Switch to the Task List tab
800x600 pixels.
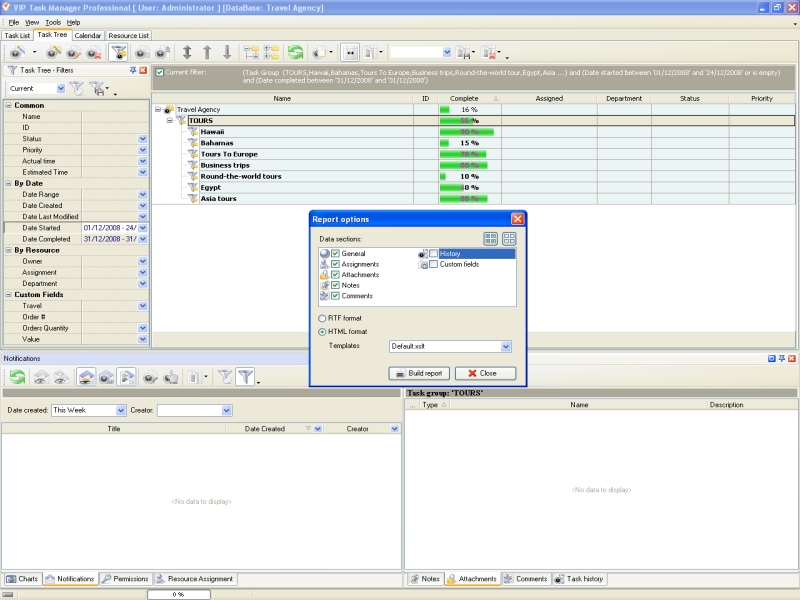click(x=17, y=36)
